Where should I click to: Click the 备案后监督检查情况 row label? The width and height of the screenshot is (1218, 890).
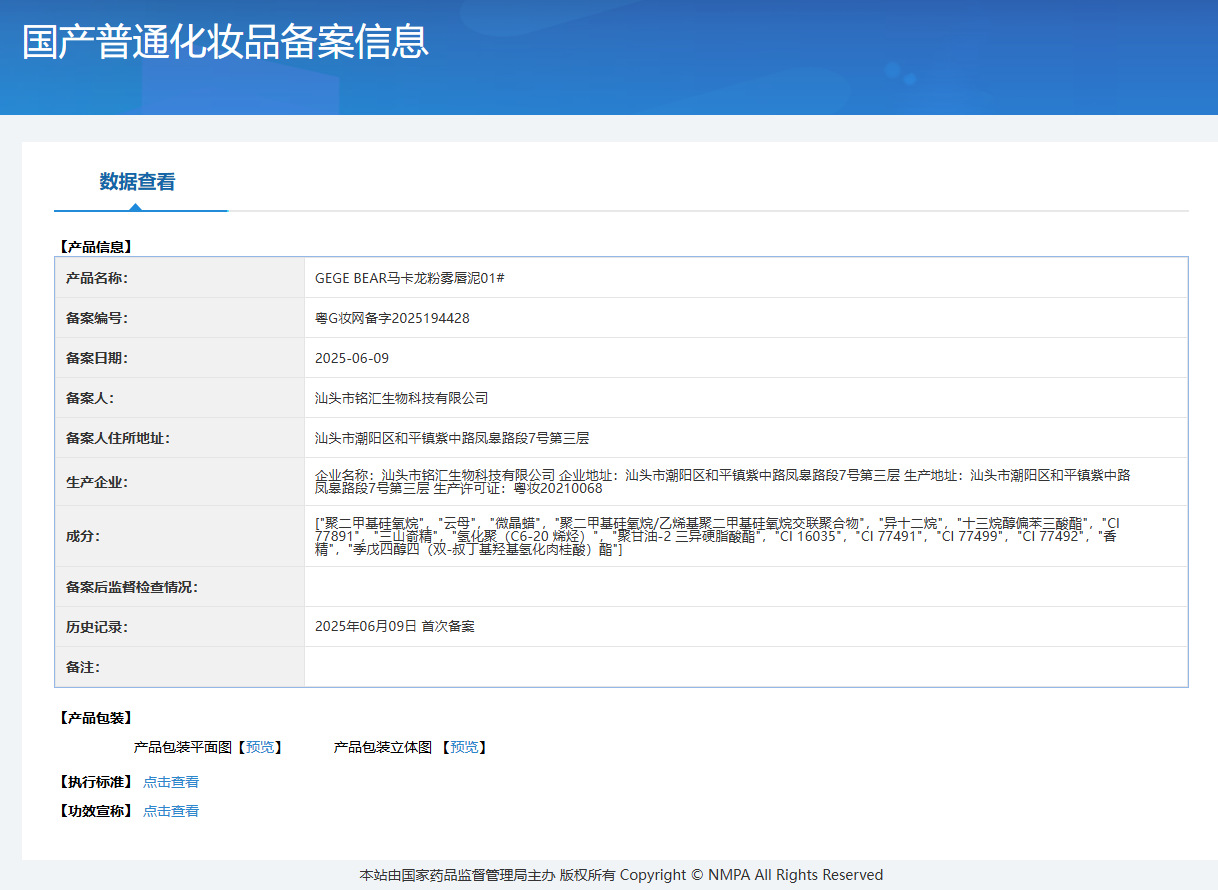(132, 587)
